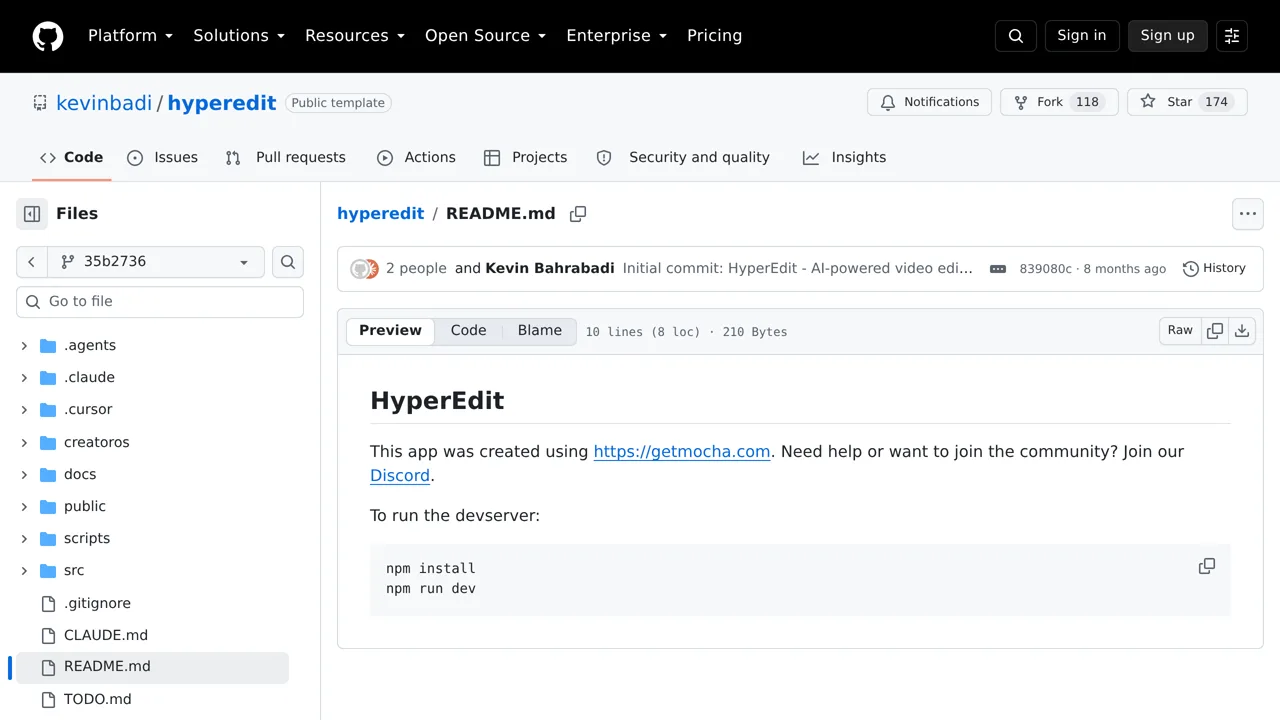1280x720 pixels.
Task: Click the public folder icon
Action: [x=48, y=507]
